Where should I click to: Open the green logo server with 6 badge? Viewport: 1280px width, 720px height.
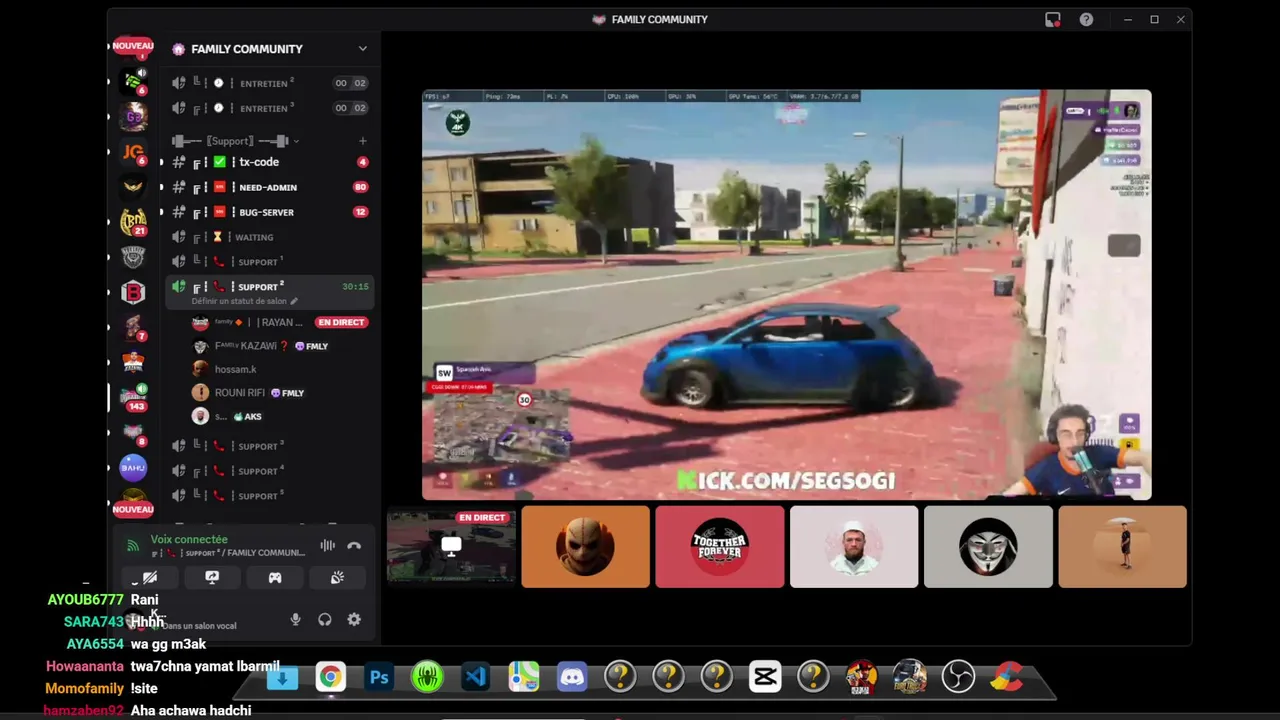click(133, 80)
